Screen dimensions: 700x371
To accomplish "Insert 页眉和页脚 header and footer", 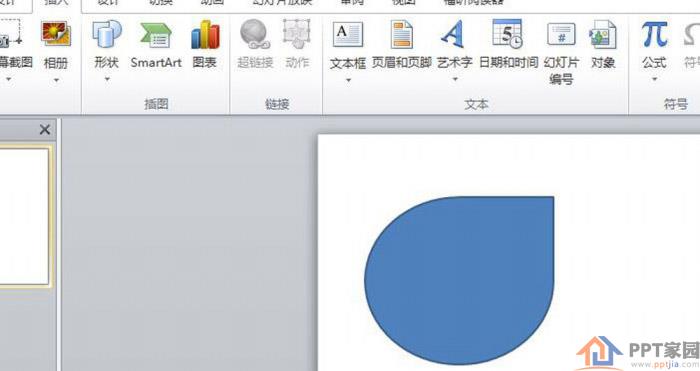I will [401, 44].
